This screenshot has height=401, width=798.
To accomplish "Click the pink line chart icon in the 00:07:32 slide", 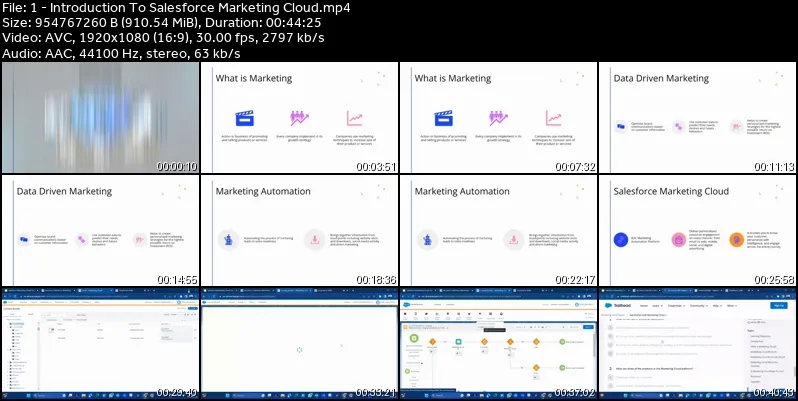I will [x=554, y=119].
